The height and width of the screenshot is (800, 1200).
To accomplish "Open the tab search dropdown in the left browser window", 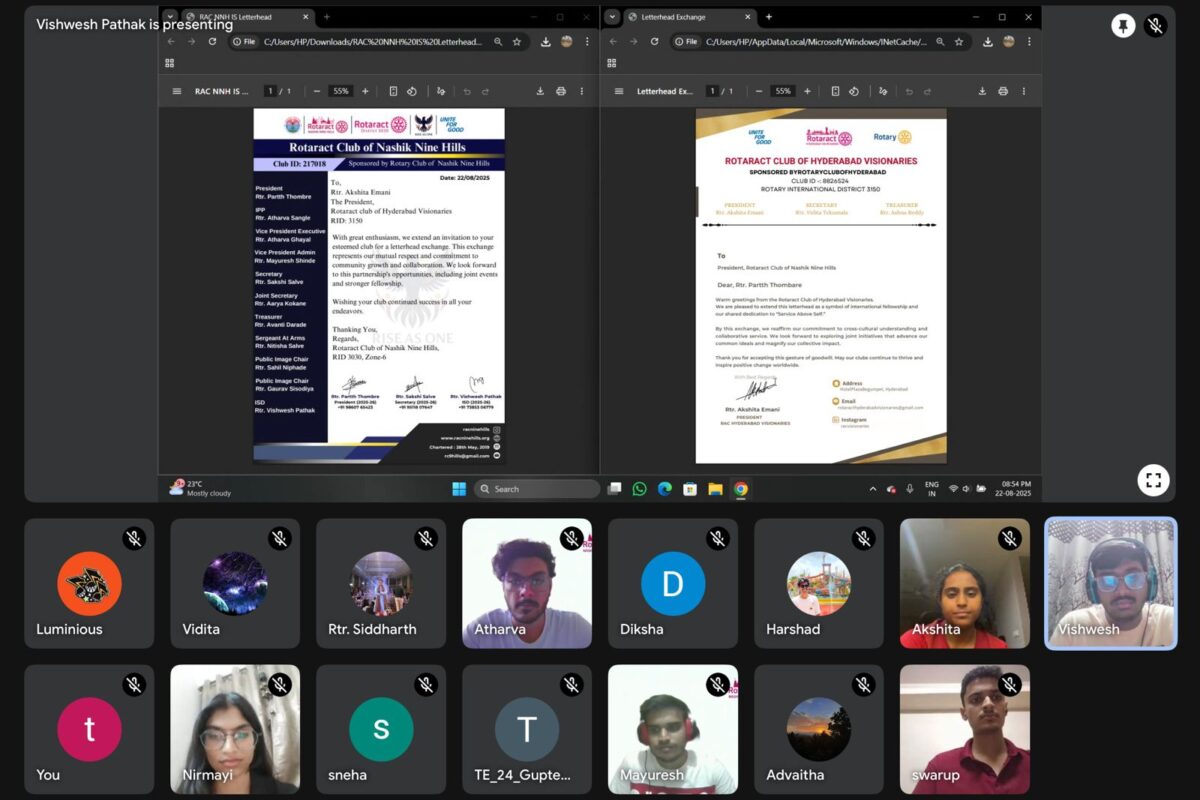I will click(x=169, y=17).
